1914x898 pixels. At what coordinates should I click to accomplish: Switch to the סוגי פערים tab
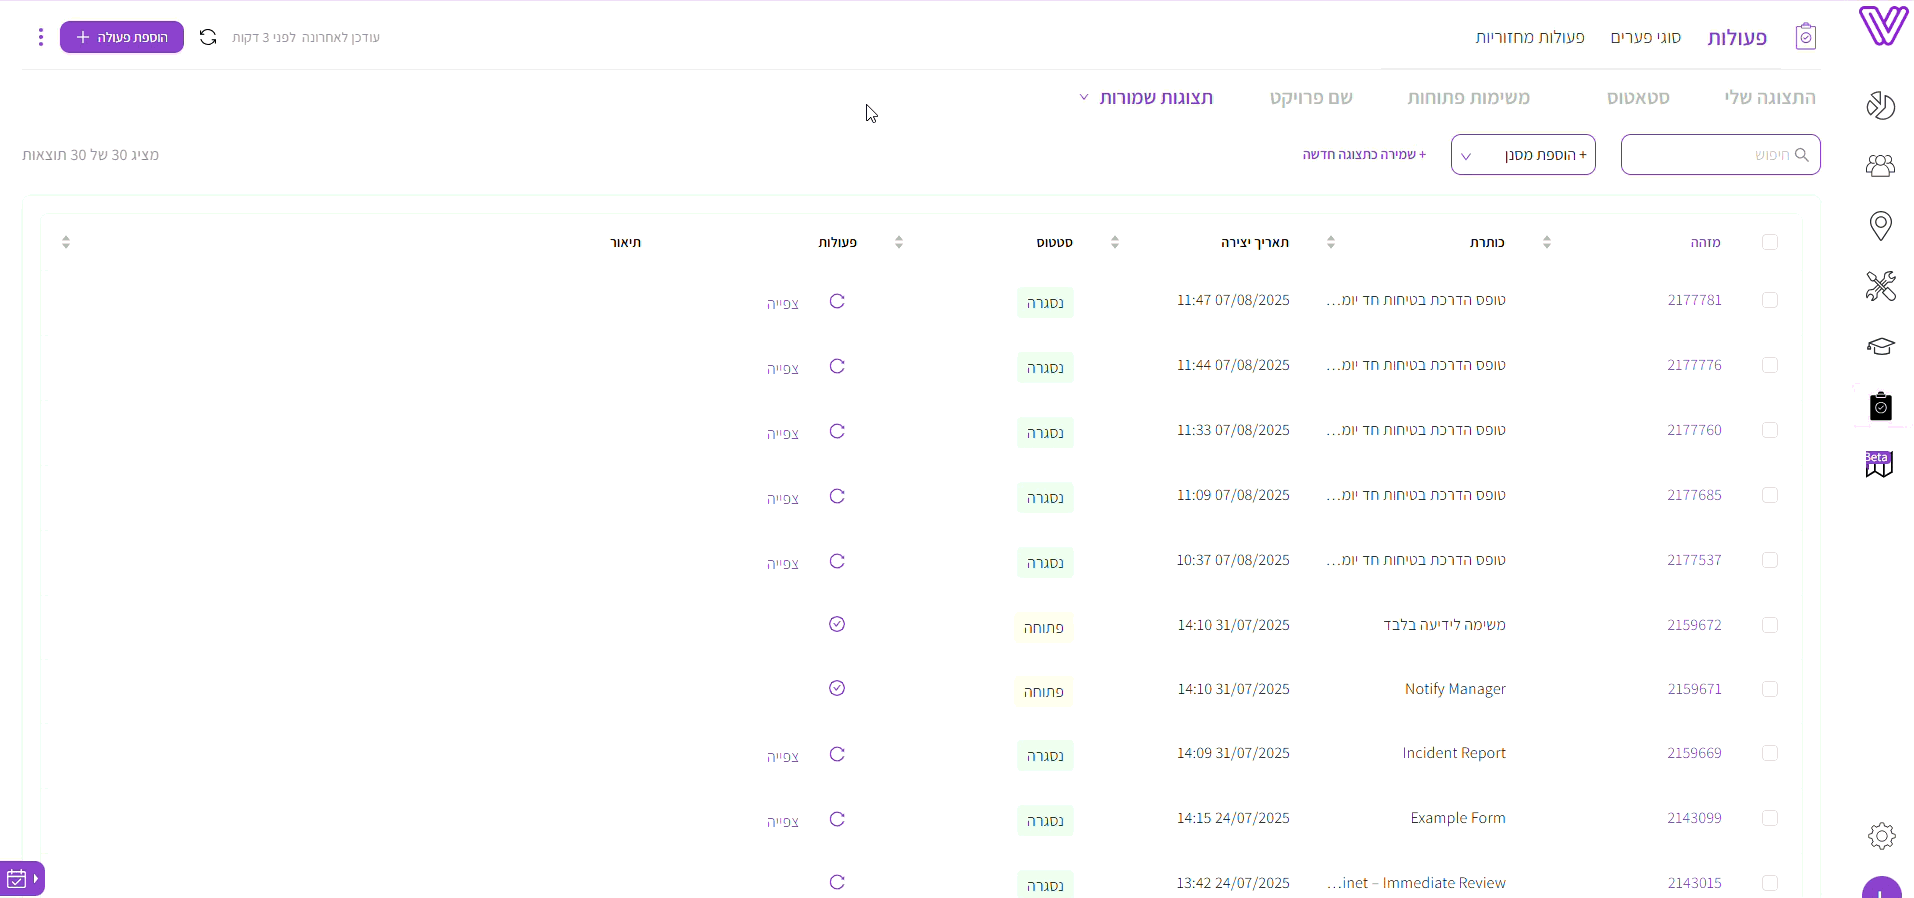[x=1645, y=37]
